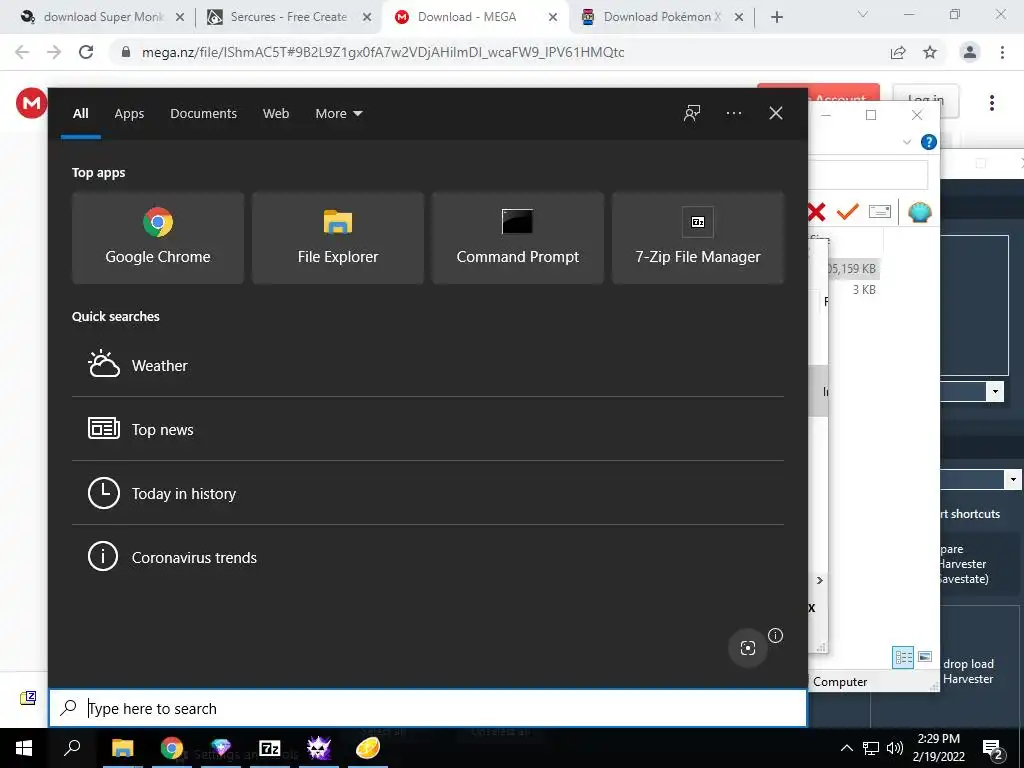Open Chrome tab search chevron
Screen dimensions: 1024x768
point(863,14)
